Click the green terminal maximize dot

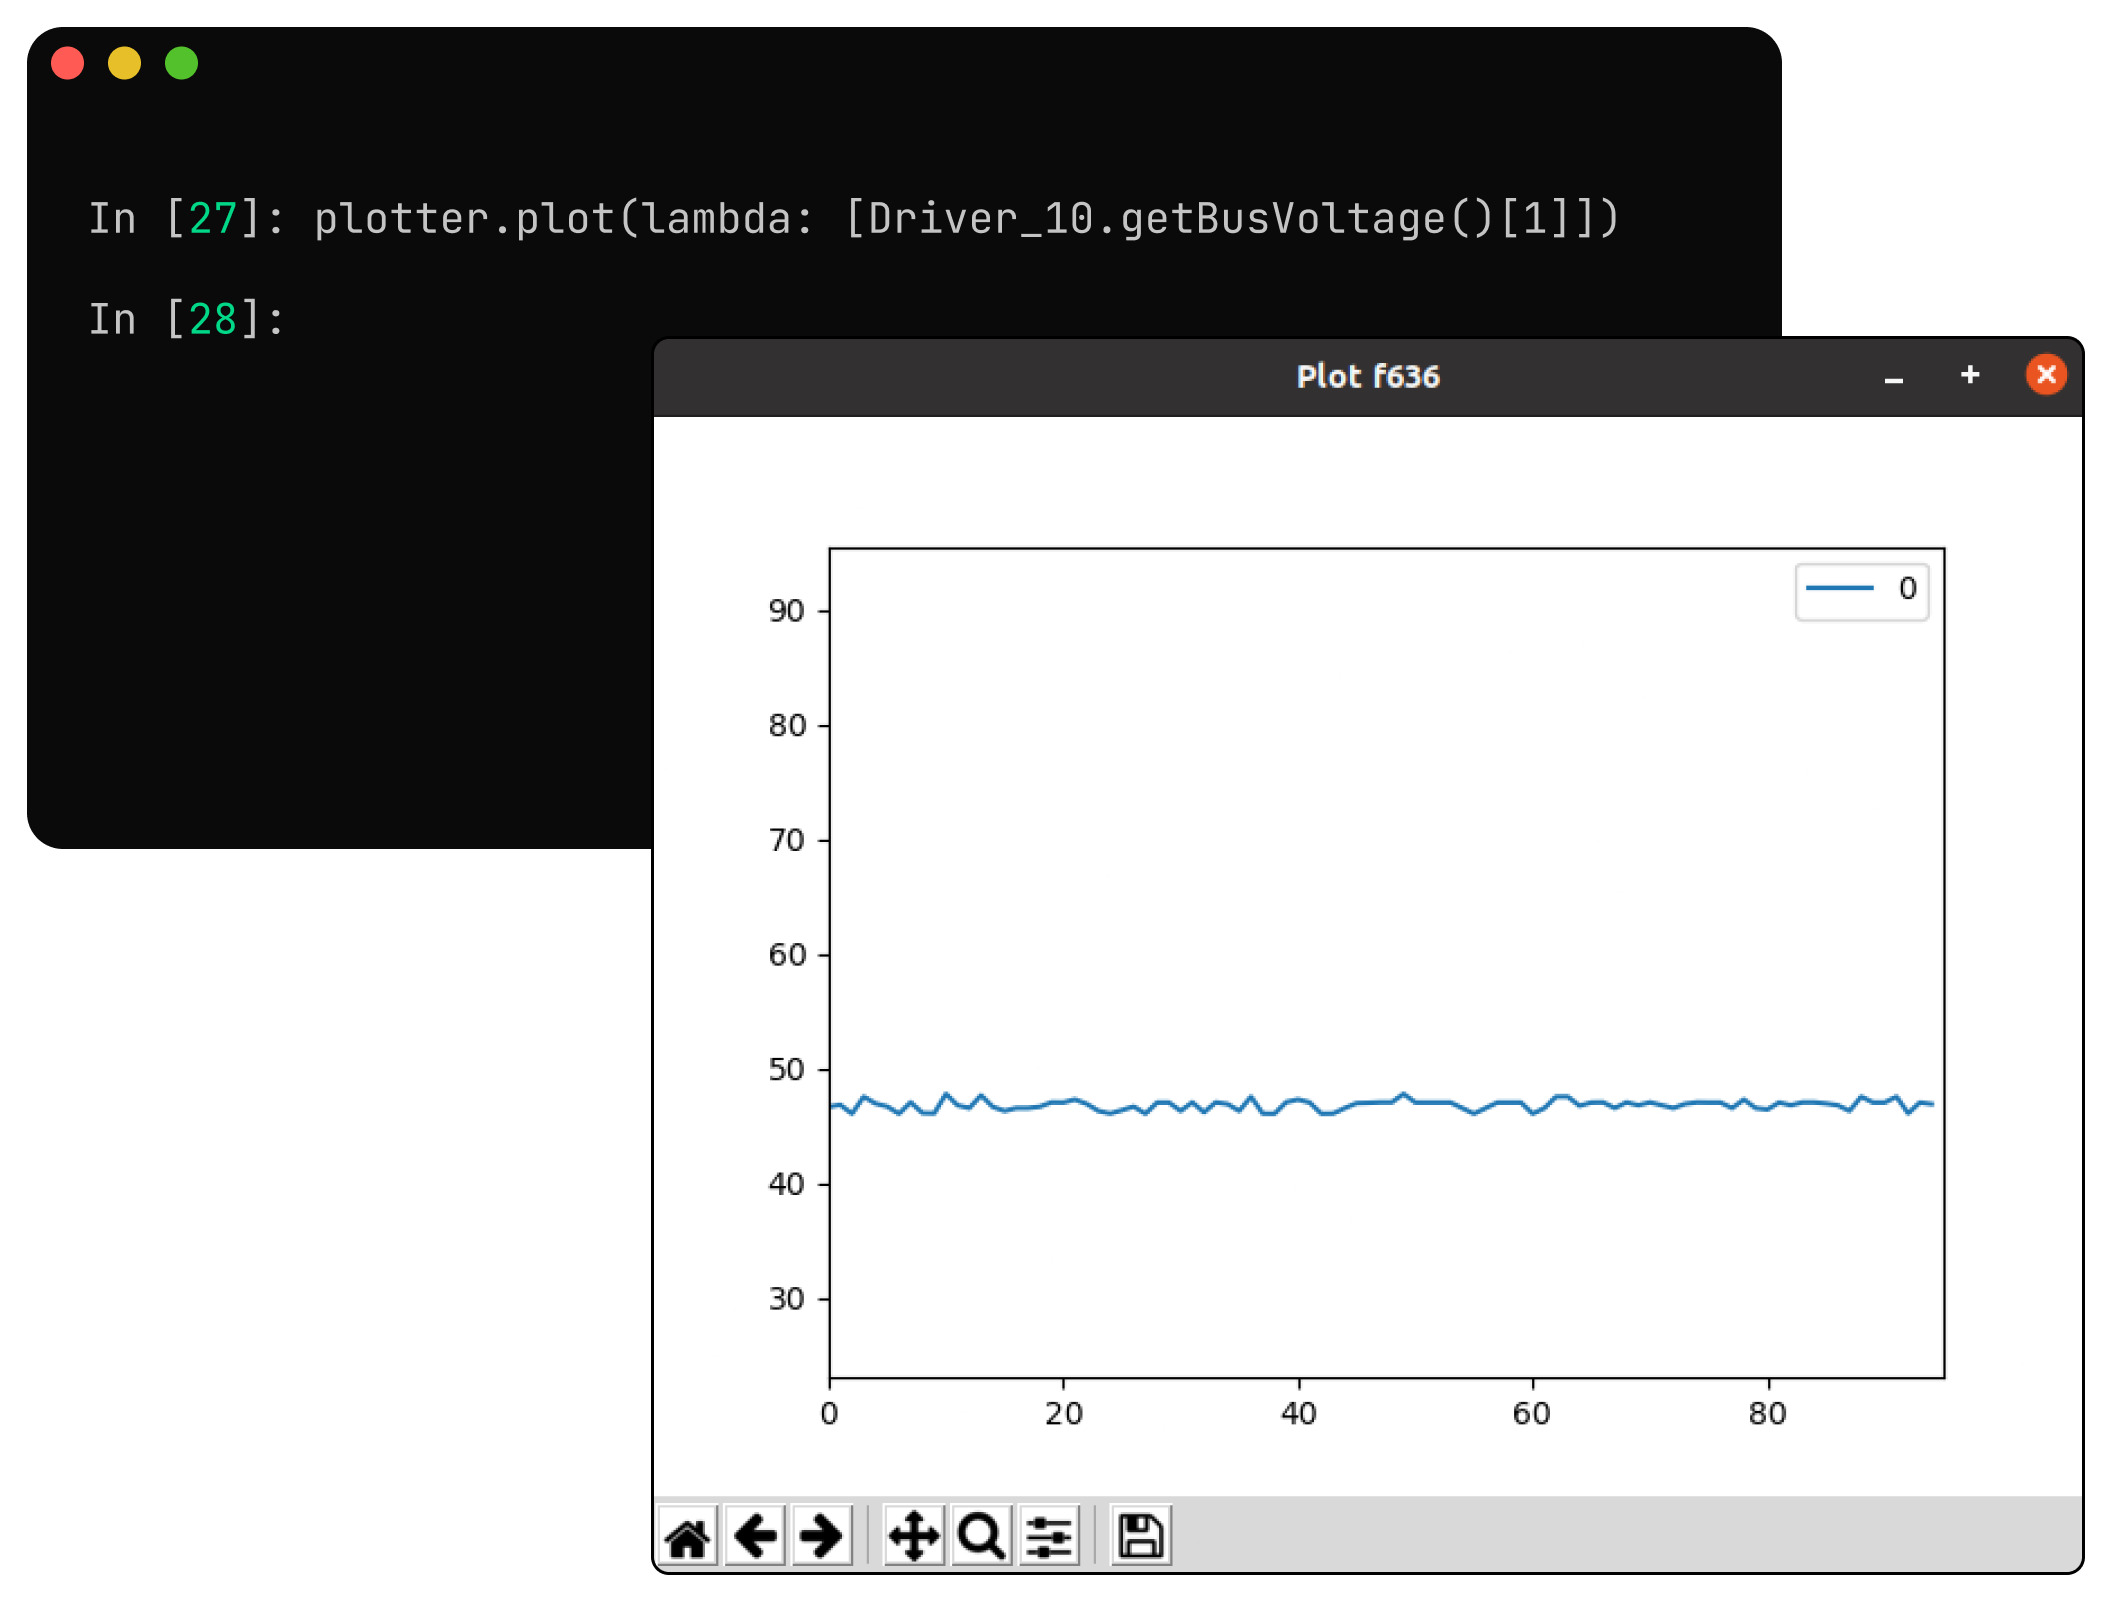coord(182,63)
